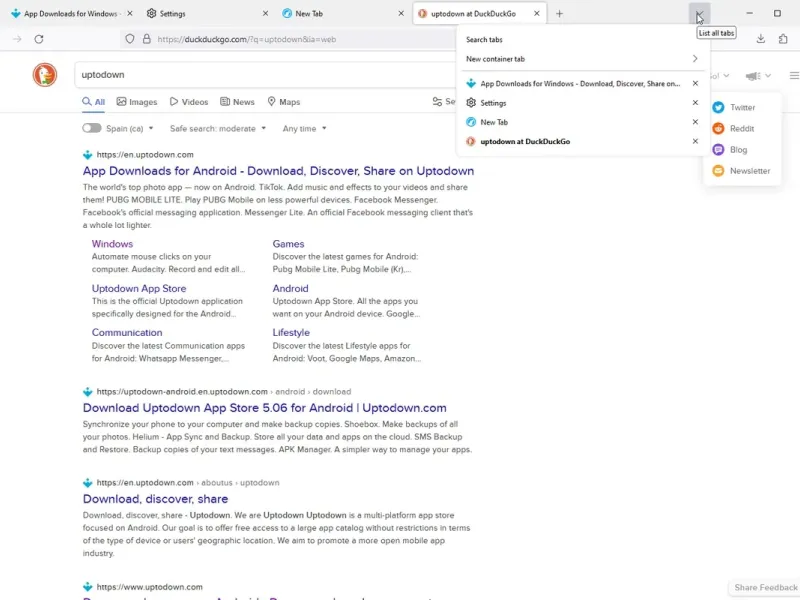This screenshot has width=800, height=600.
Task: Open App Downloads for Android result
Action: [x=279, y=171]
